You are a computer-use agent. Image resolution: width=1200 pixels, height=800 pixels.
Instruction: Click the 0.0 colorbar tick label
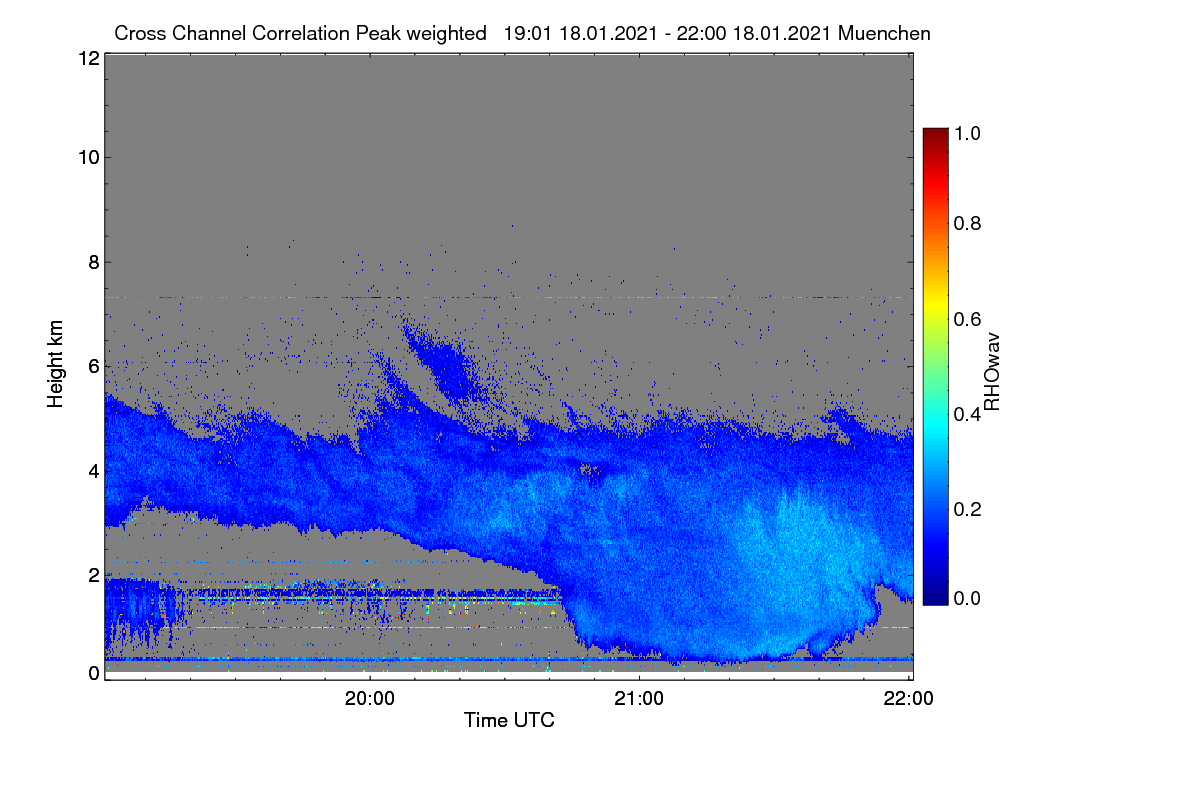[968, 598]
